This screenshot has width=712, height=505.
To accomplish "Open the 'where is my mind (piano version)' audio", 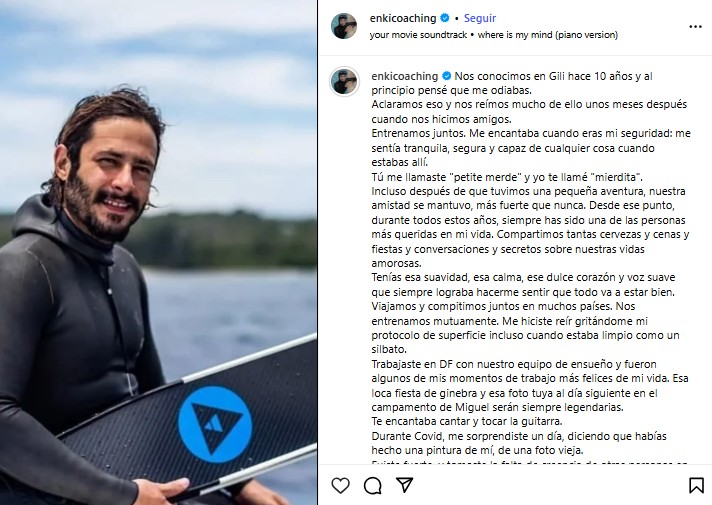I will point(548,35).
